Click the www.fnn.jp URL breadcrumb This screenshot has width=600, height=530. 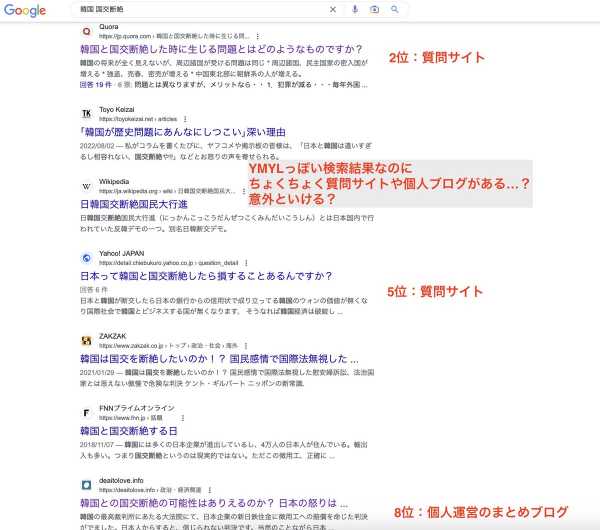pyautogui.click(x=131, y=418)
